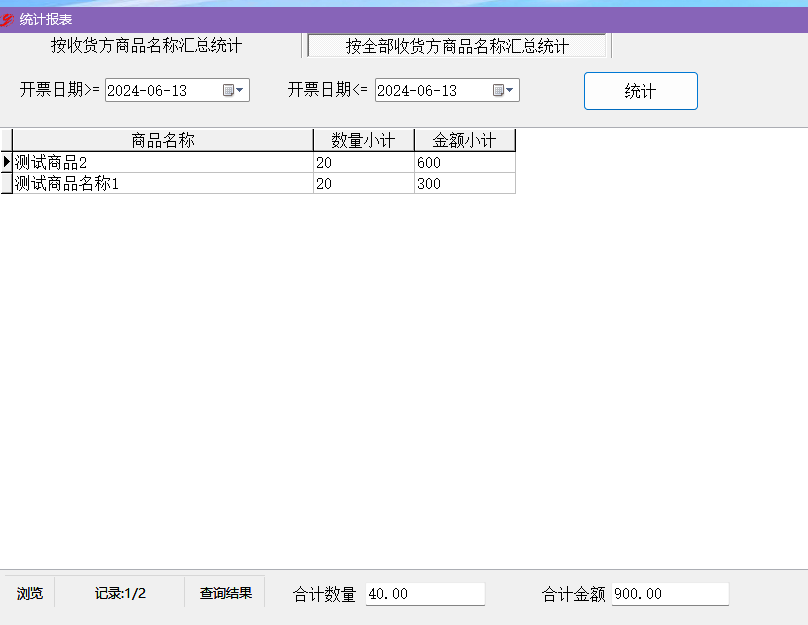Viewport: 808px width, 625px height.
Task: Click the 合计数量 label
Action: point(324,595)
